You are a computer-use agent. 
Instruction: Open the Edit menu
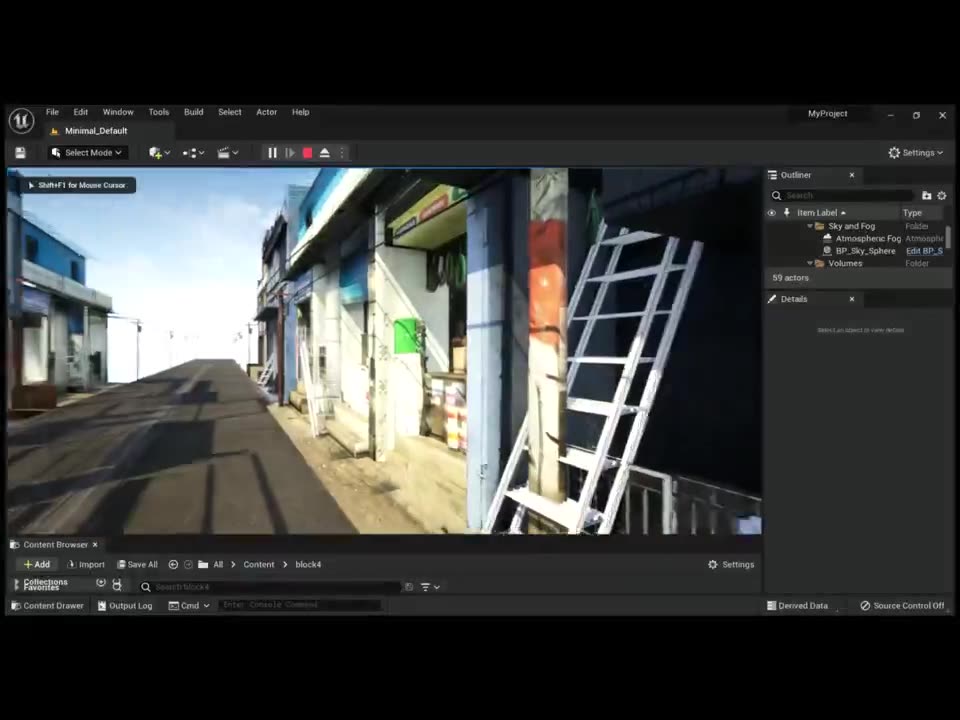point(81,112)
